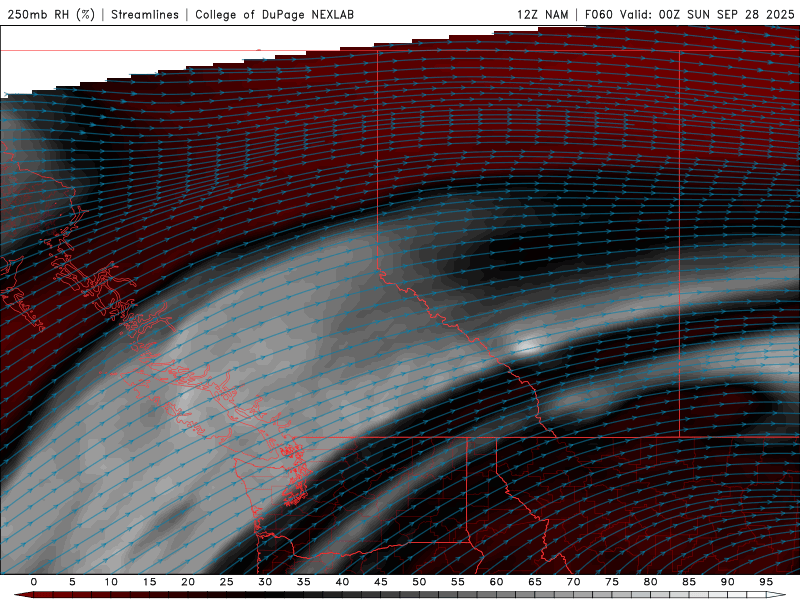Click the "College of DuPage NEXLAB" text

click(274, 14)
